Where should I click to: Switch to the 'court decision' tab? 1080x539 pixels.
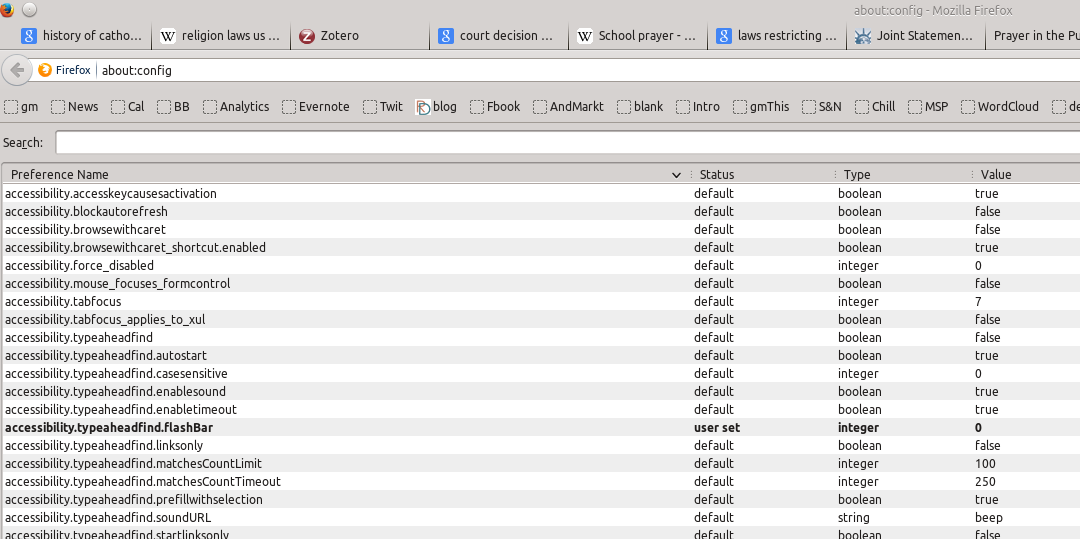pyautogui.click(x=499, y=36)
